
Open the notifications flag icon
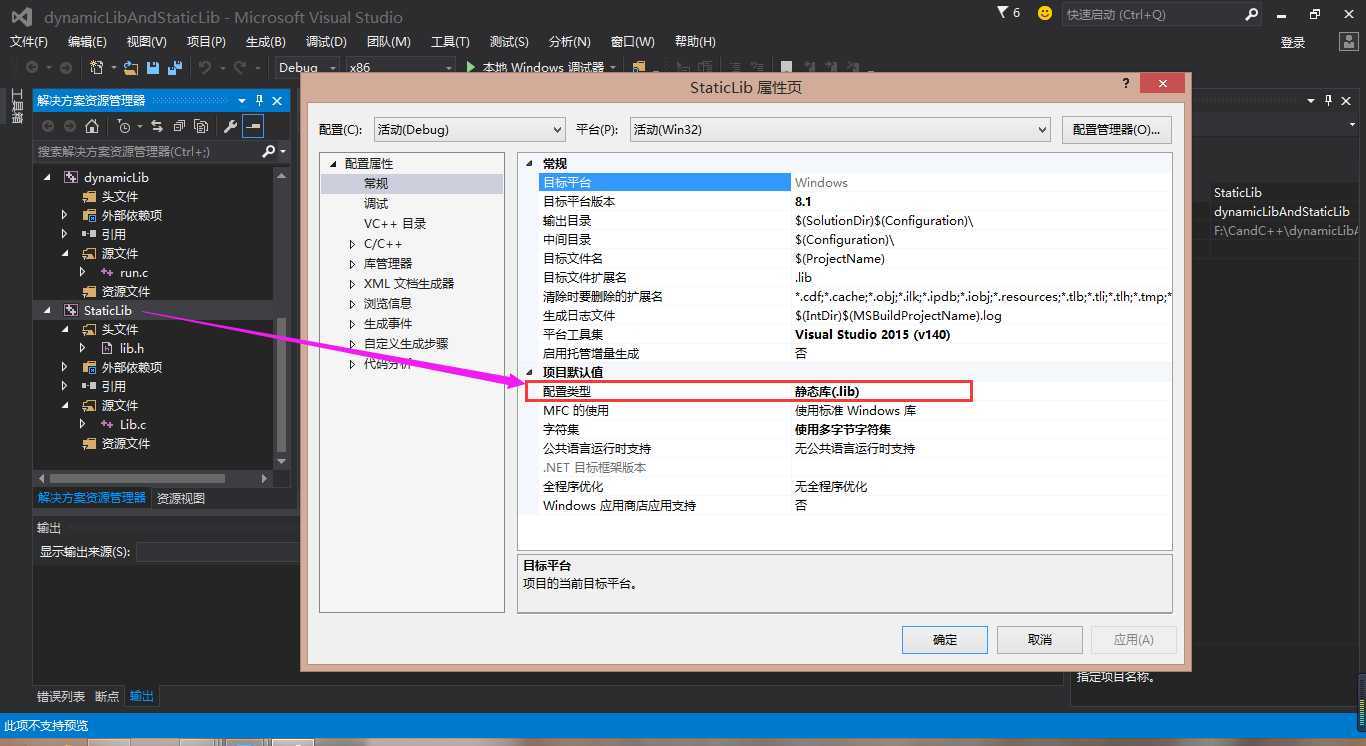(1003, 13)
